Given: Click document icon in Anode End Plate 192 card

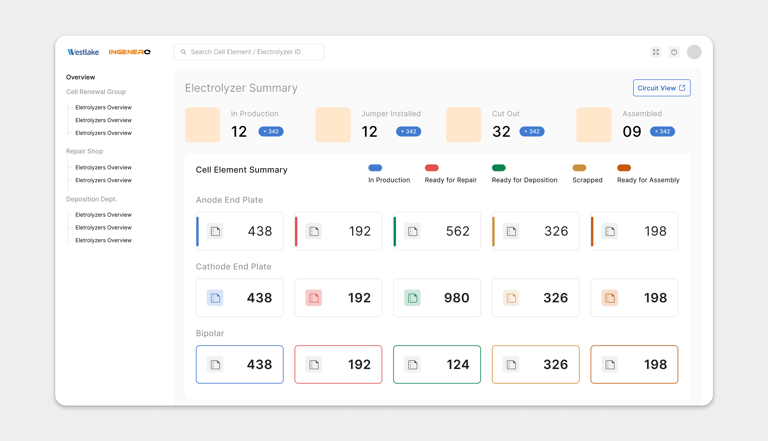Looking at the screenshot, I should tap(314, 231).
